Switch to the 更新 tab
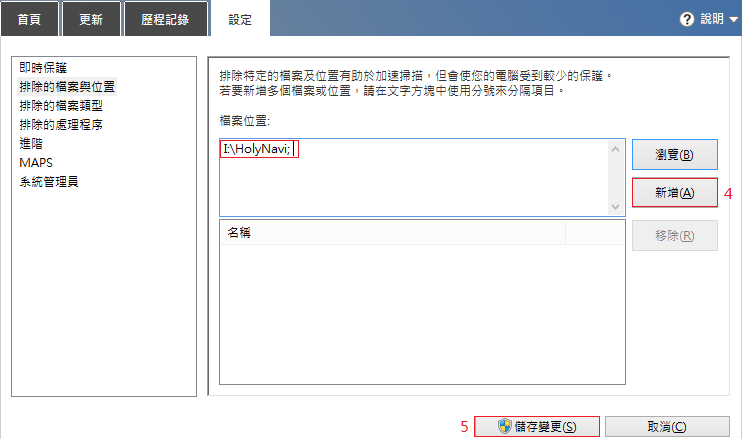742x439 pixels. 93,19
